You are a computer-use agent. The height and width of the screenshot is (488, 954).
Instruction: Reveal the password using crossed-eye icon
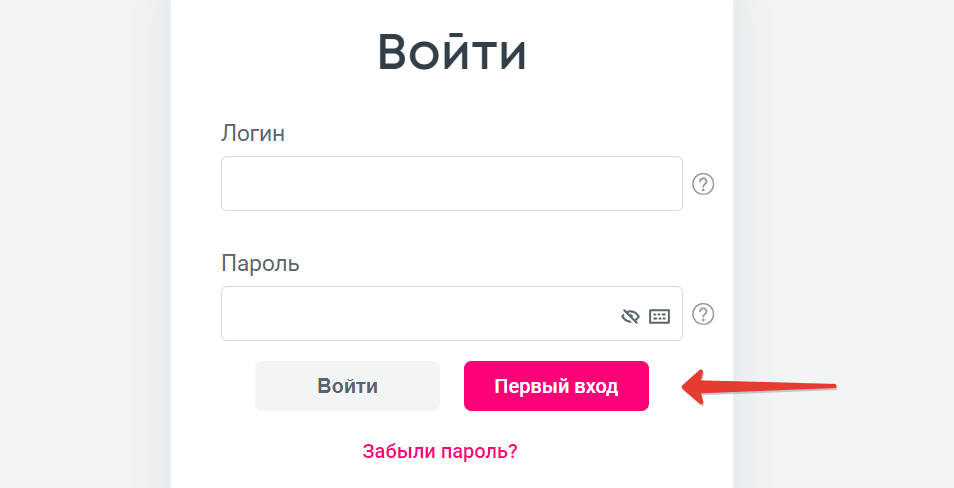tap(630, 317)
